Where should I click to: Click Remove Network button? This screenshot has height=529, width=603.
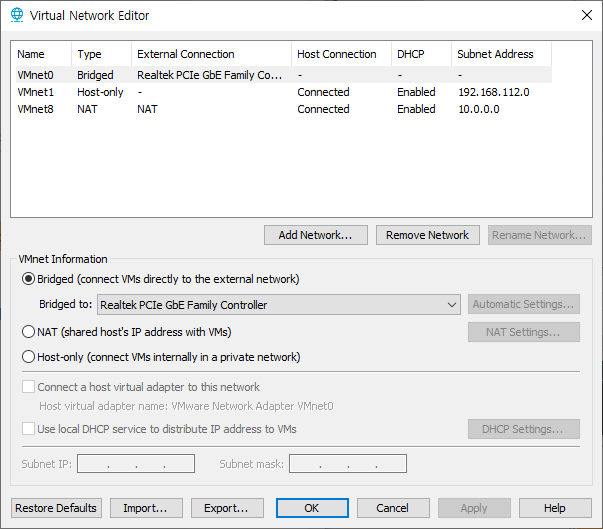(x=428, y=235)
